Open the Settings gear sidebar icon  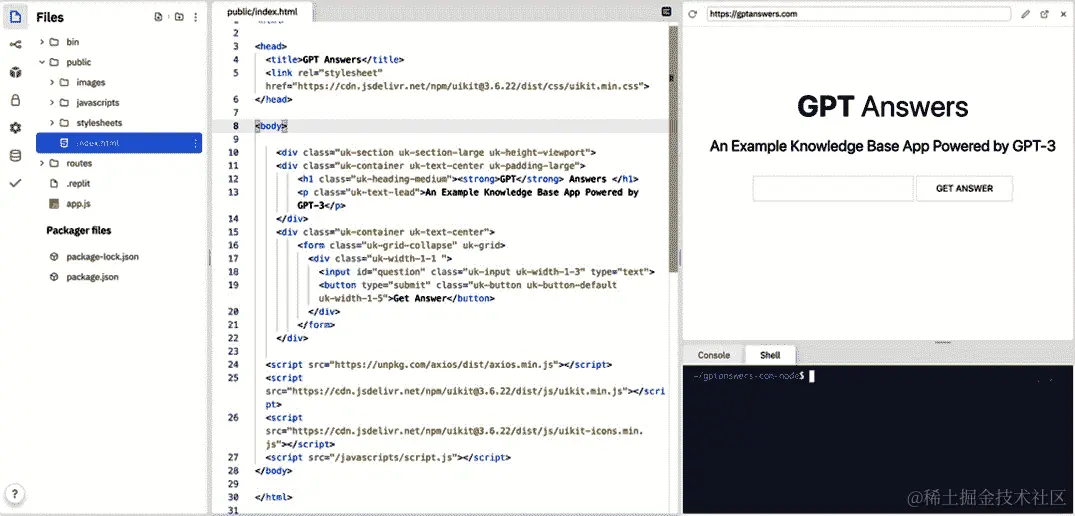point(15,128)
